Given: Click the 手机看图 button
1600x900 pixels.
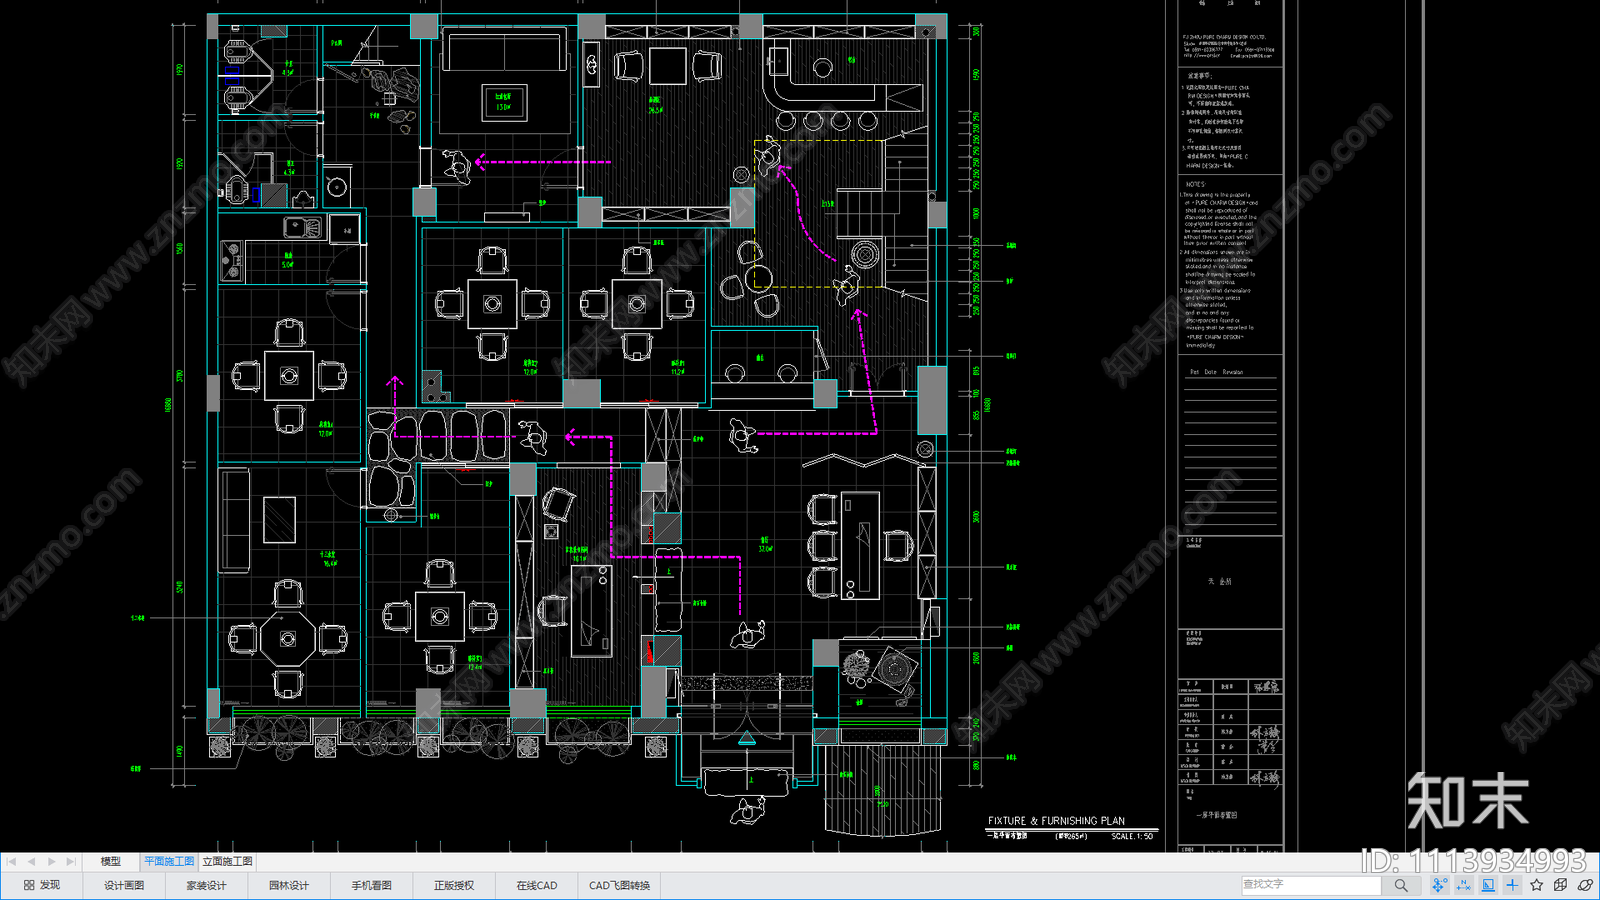Looking at the screenshot, I should 371,885.
